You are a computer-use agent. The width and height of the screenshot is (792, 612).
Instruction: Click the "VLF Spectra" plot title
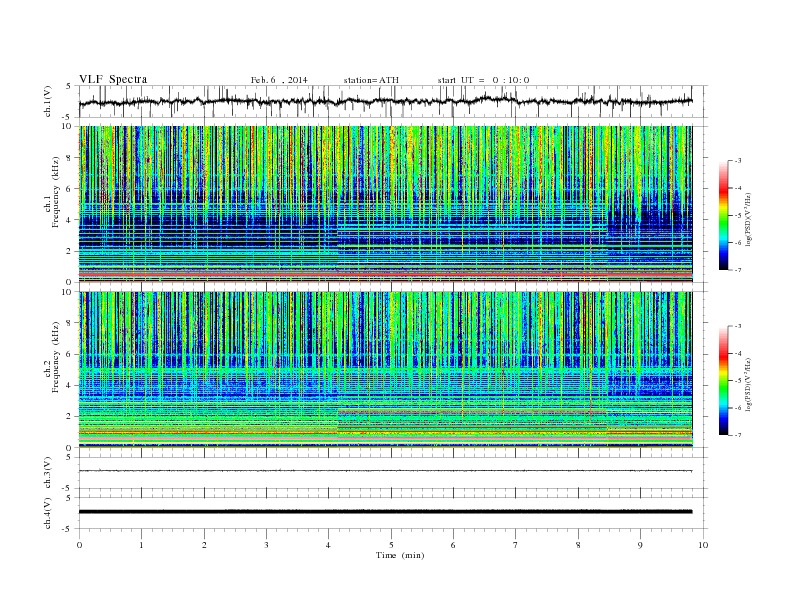coord(113,79)
